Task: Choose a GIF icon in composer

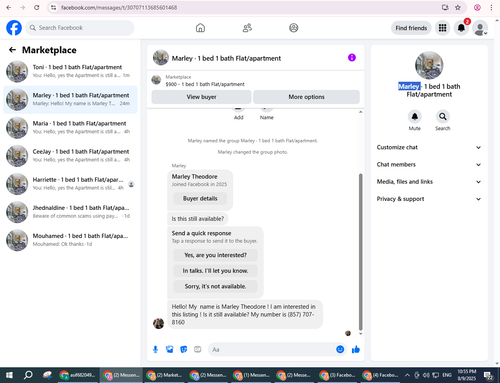Action: click(x=198, y=349)
